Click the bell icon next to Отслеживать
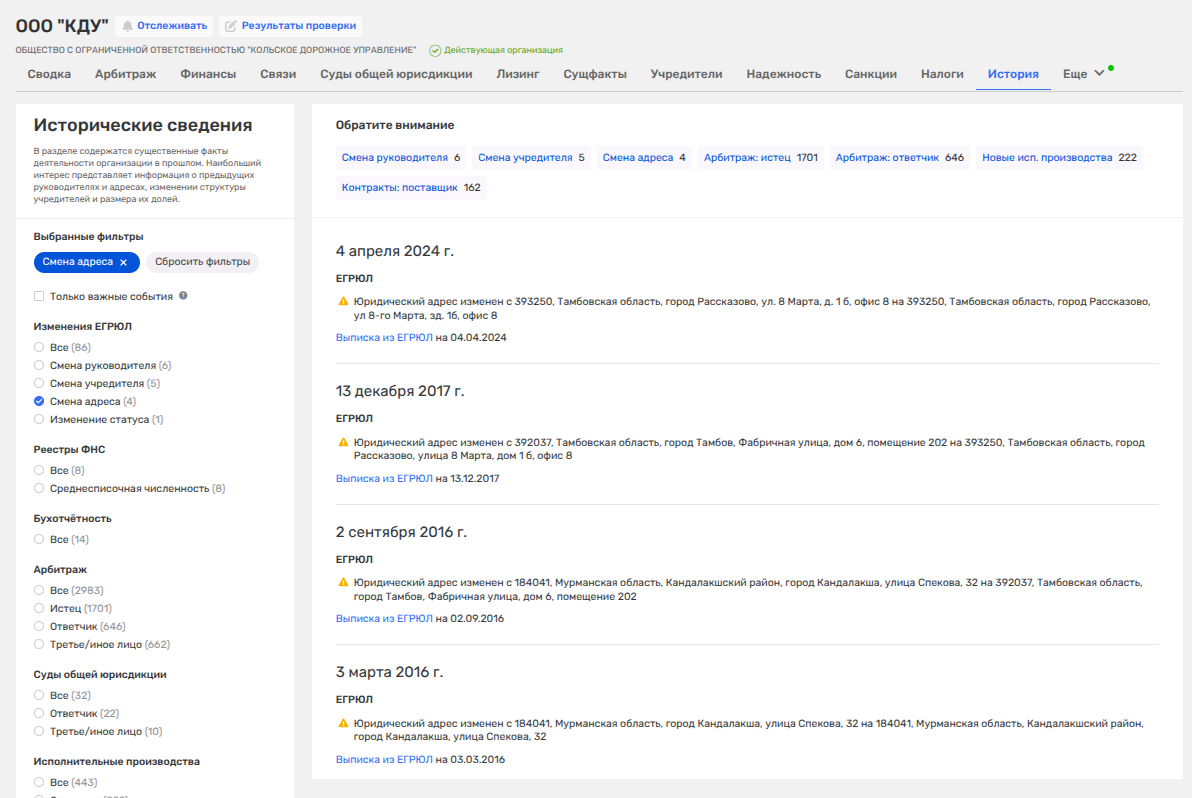The width and height of the screenshot is (1192, 798). (128, 26)
